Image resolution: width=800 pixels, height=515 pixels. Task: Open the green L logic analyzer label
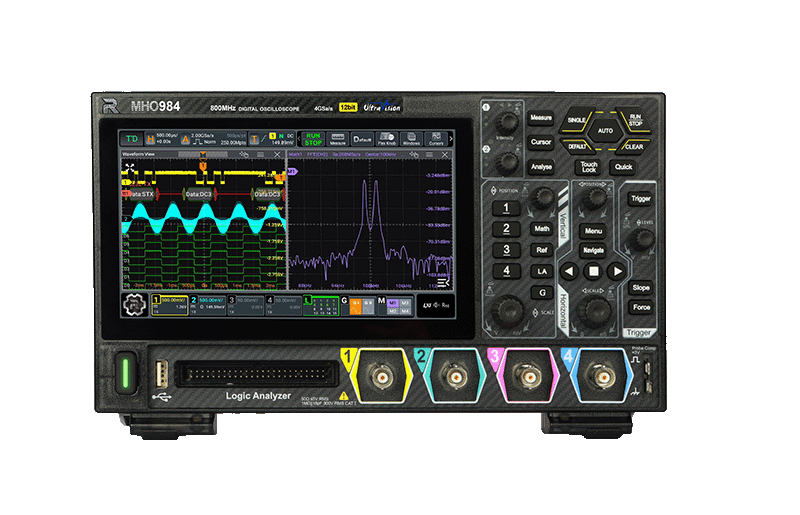pyautogui.click(x=321, y=305)
